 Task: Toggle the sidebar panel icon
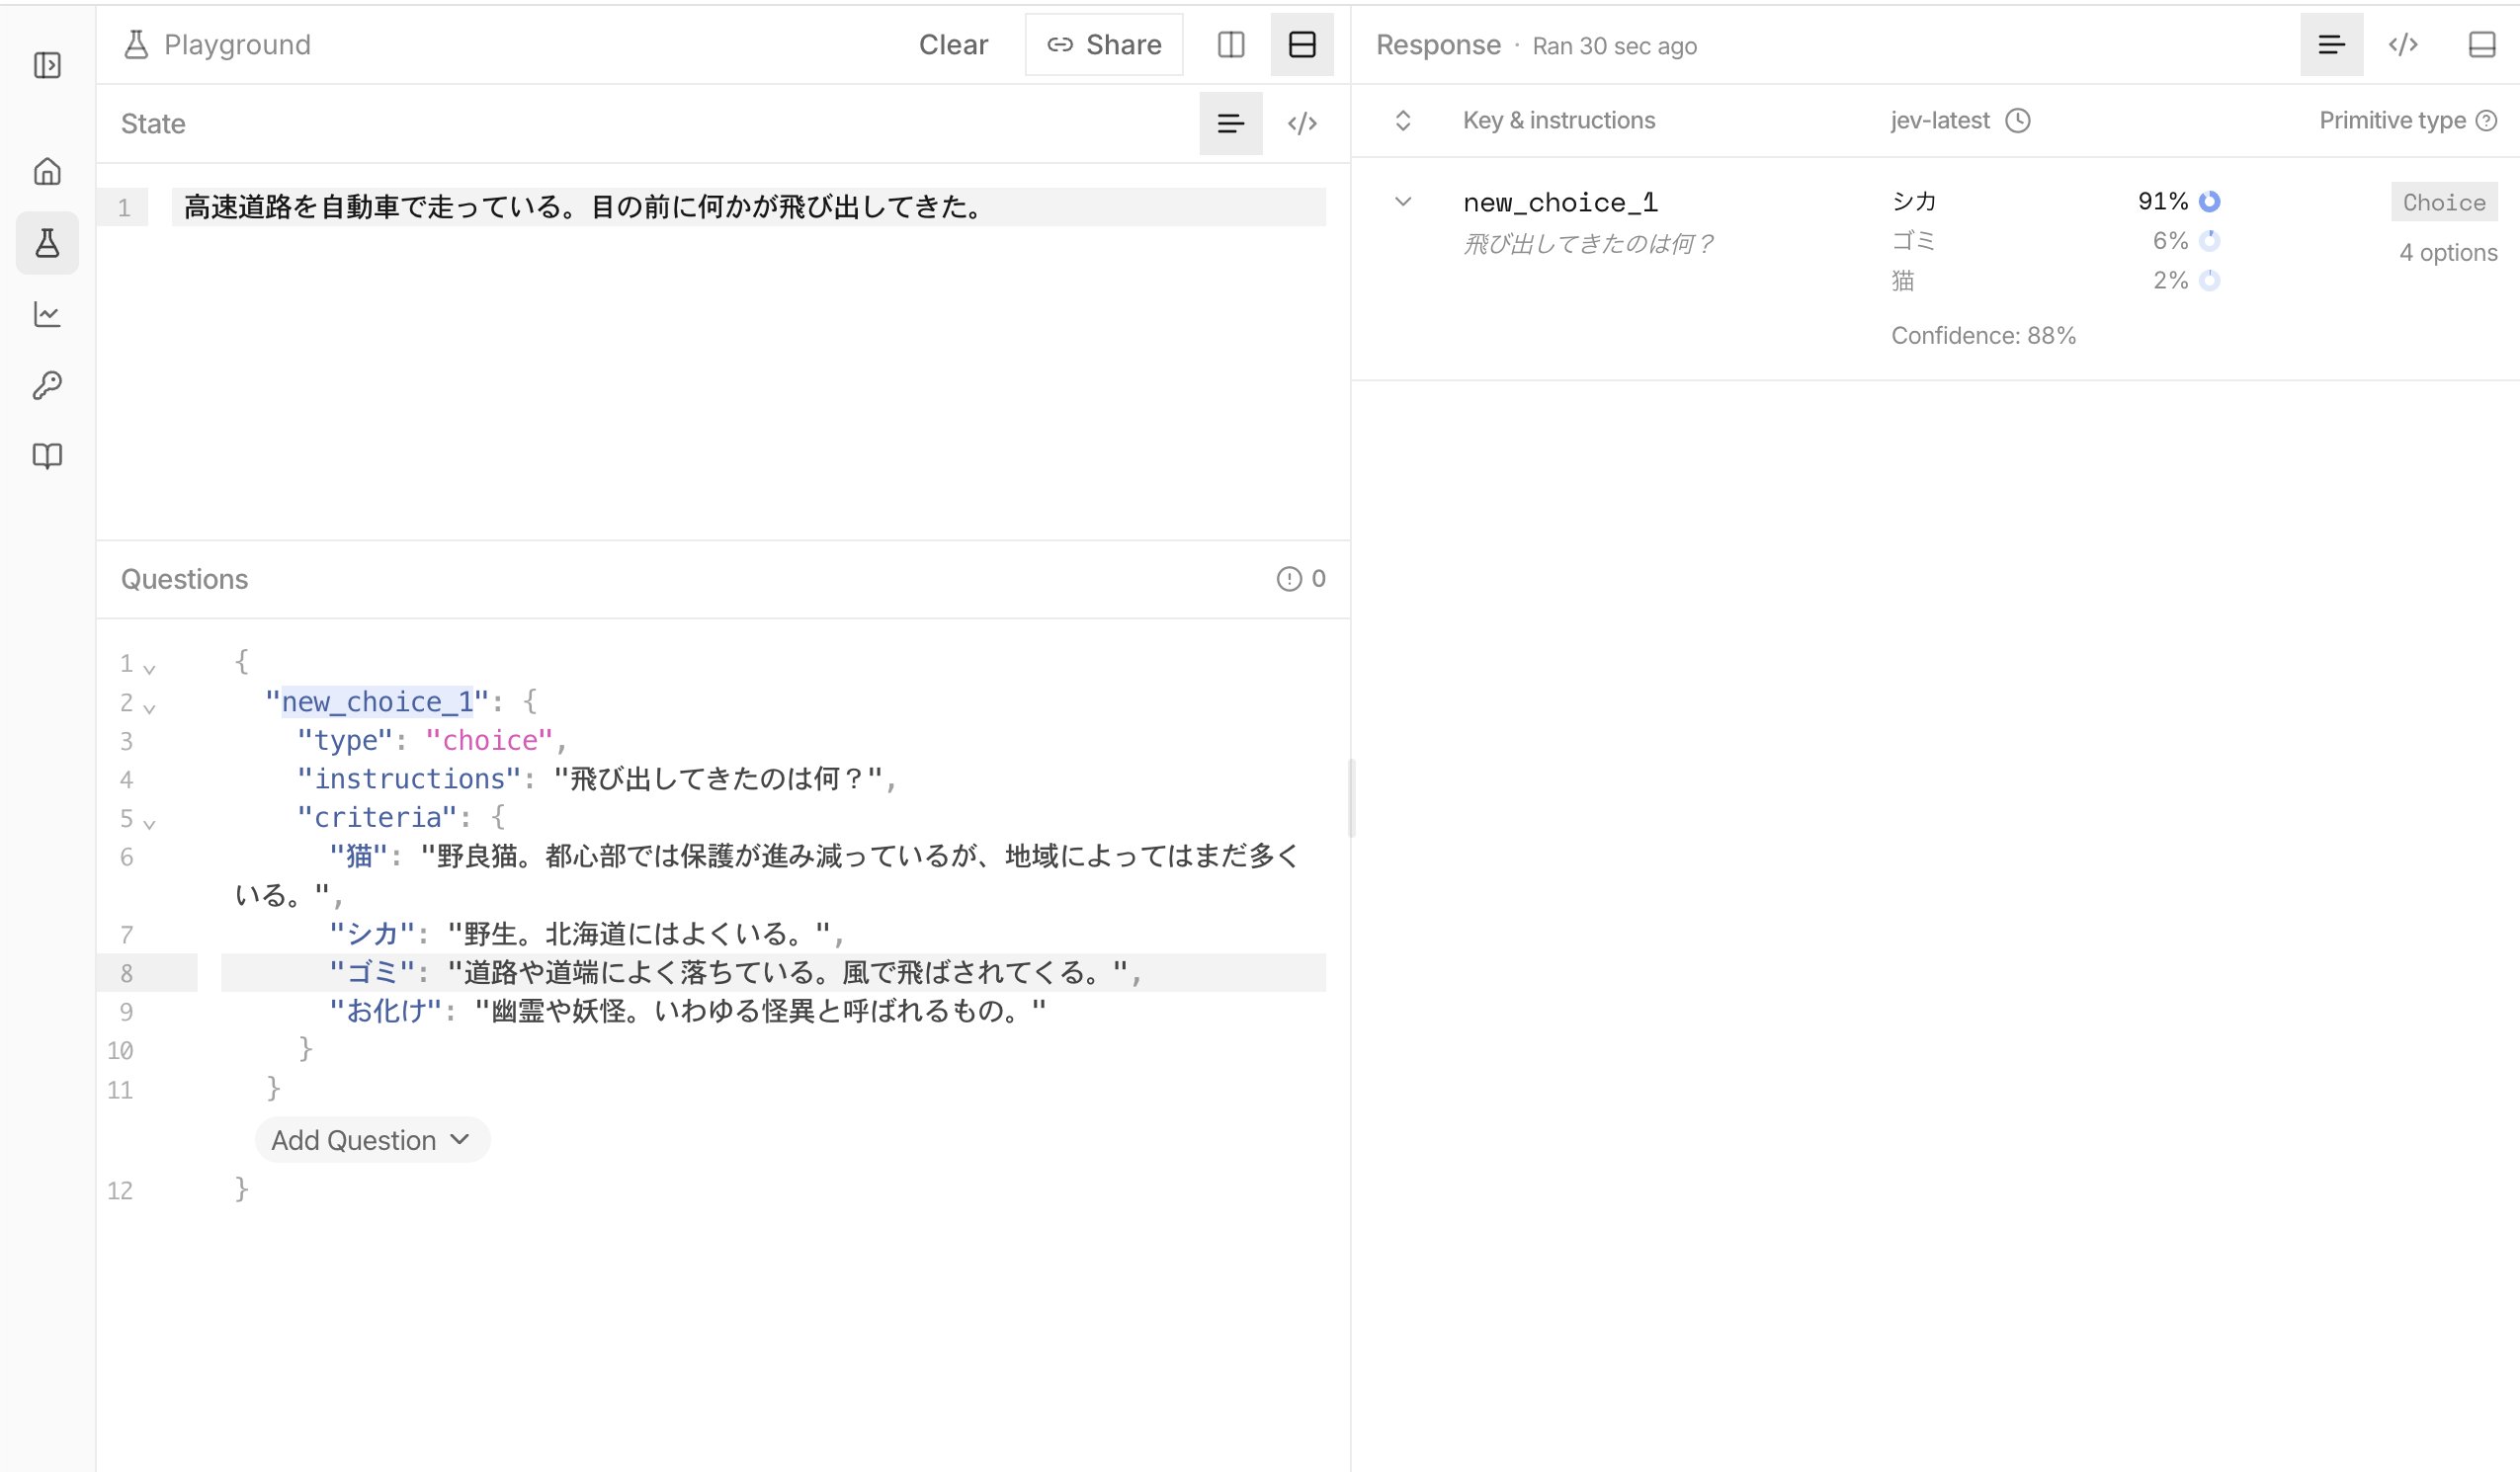click(47, 66)
